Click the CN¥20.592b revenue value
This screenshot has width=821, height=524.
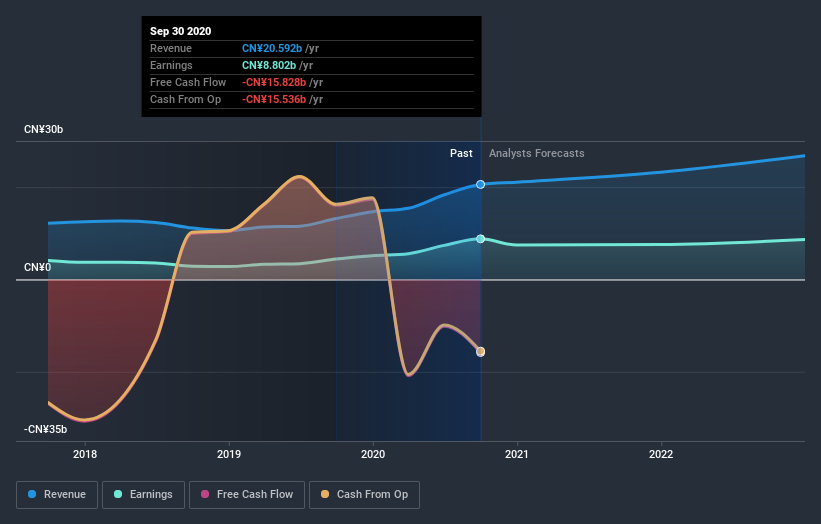[x=272, y=48]
